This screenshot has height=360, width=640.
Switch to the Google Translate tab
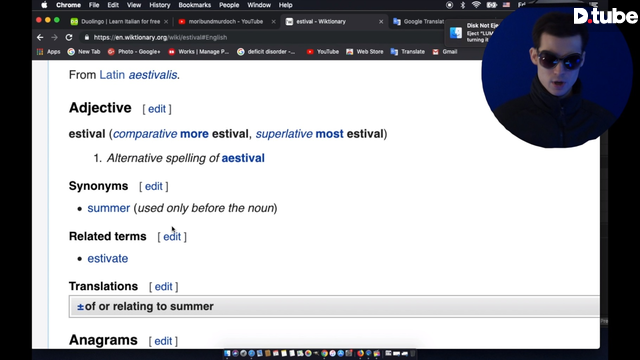[418, 22]
